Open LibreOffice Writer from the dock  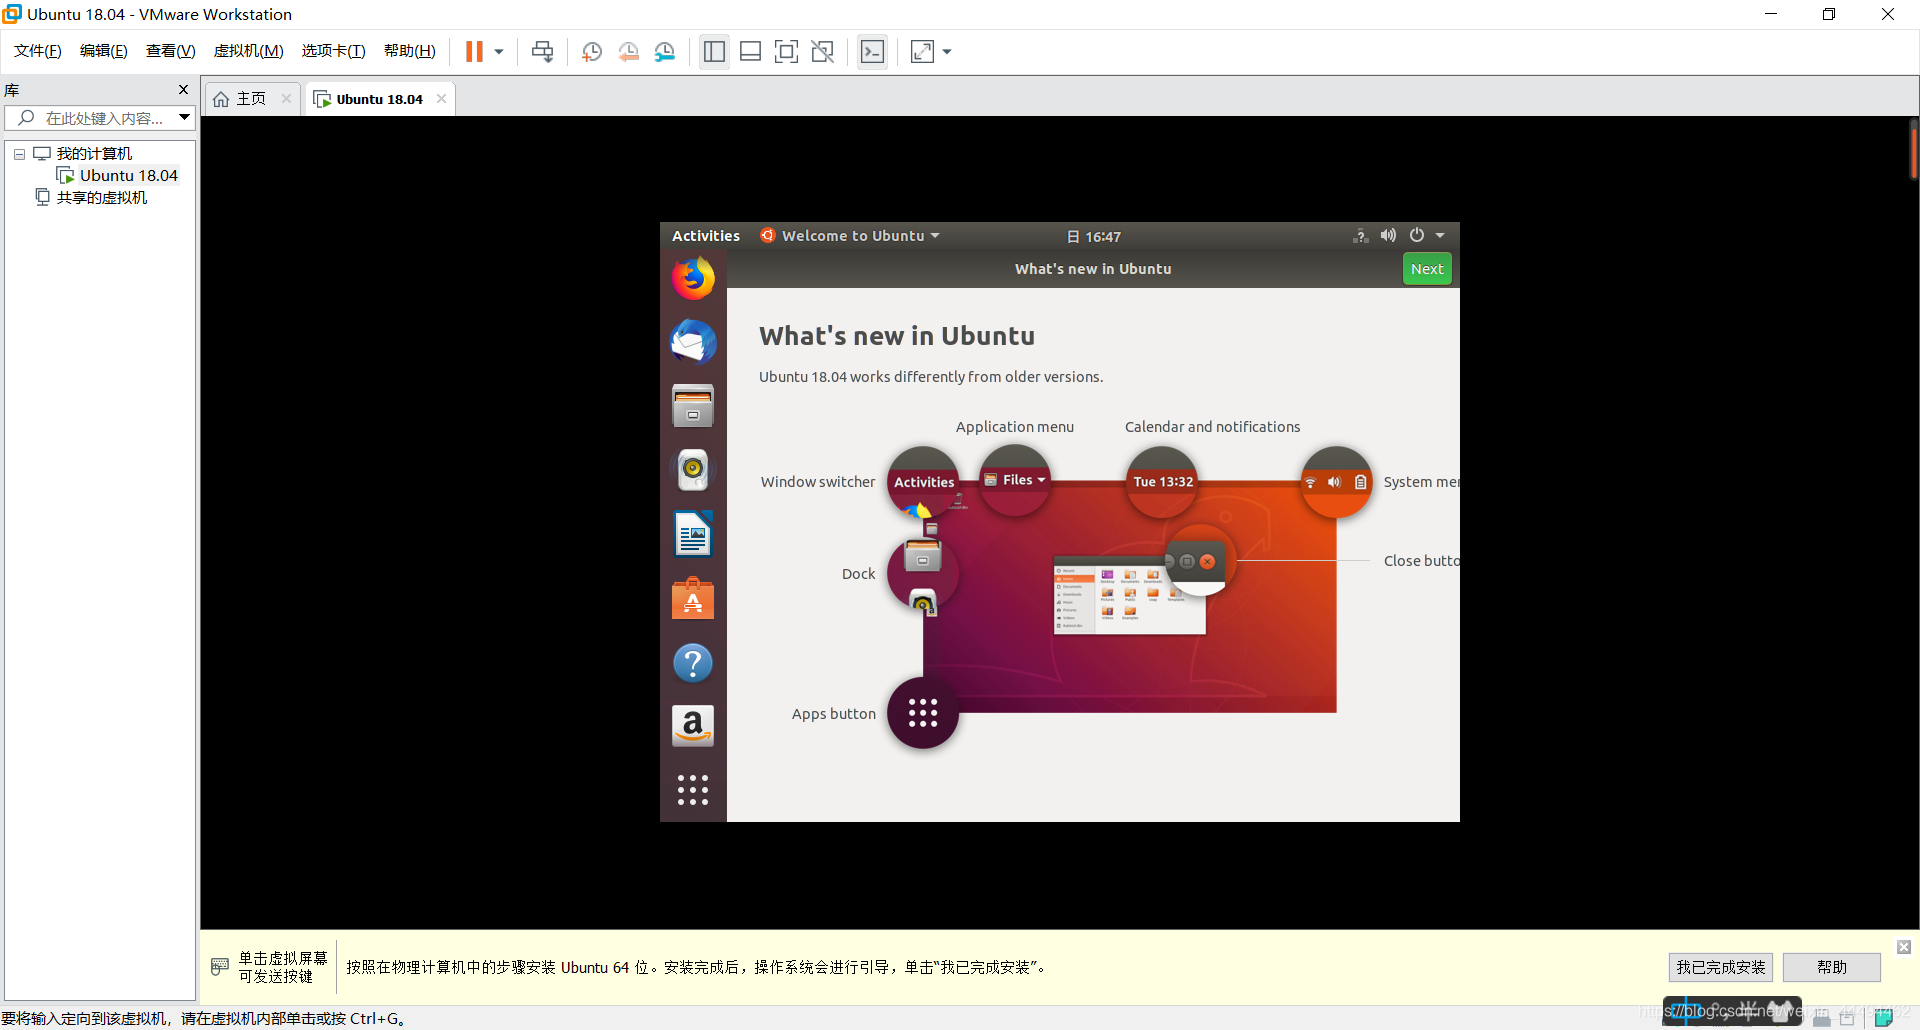[693, 535]
